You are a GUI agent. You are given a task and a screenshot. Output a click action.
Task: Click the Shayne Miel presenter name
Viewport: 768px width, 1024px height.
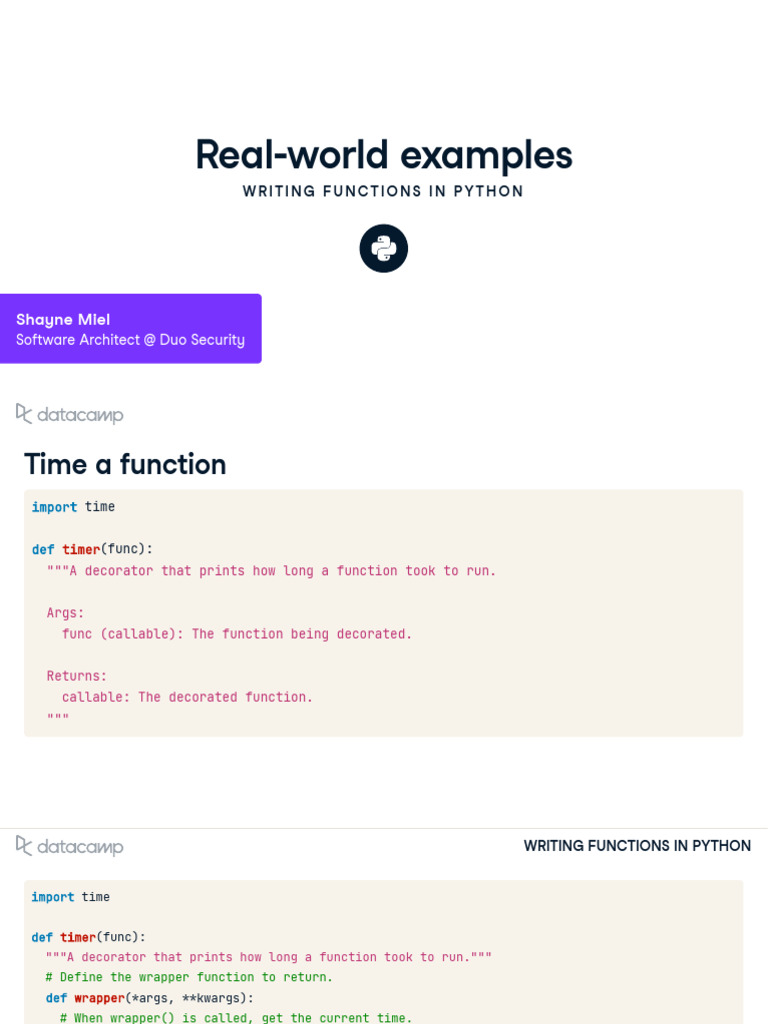[63, 319]
